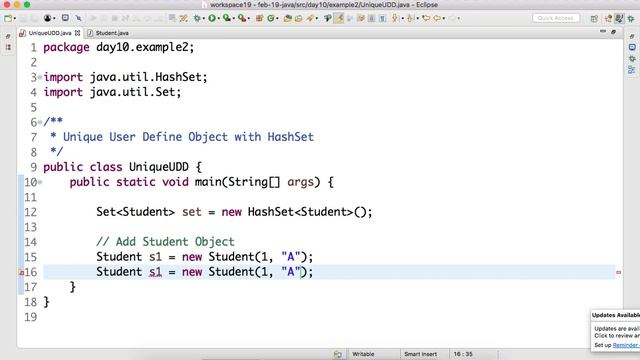Click the Open Perspective icon
This screenshot has height=360, width=640.
point(594,19)
